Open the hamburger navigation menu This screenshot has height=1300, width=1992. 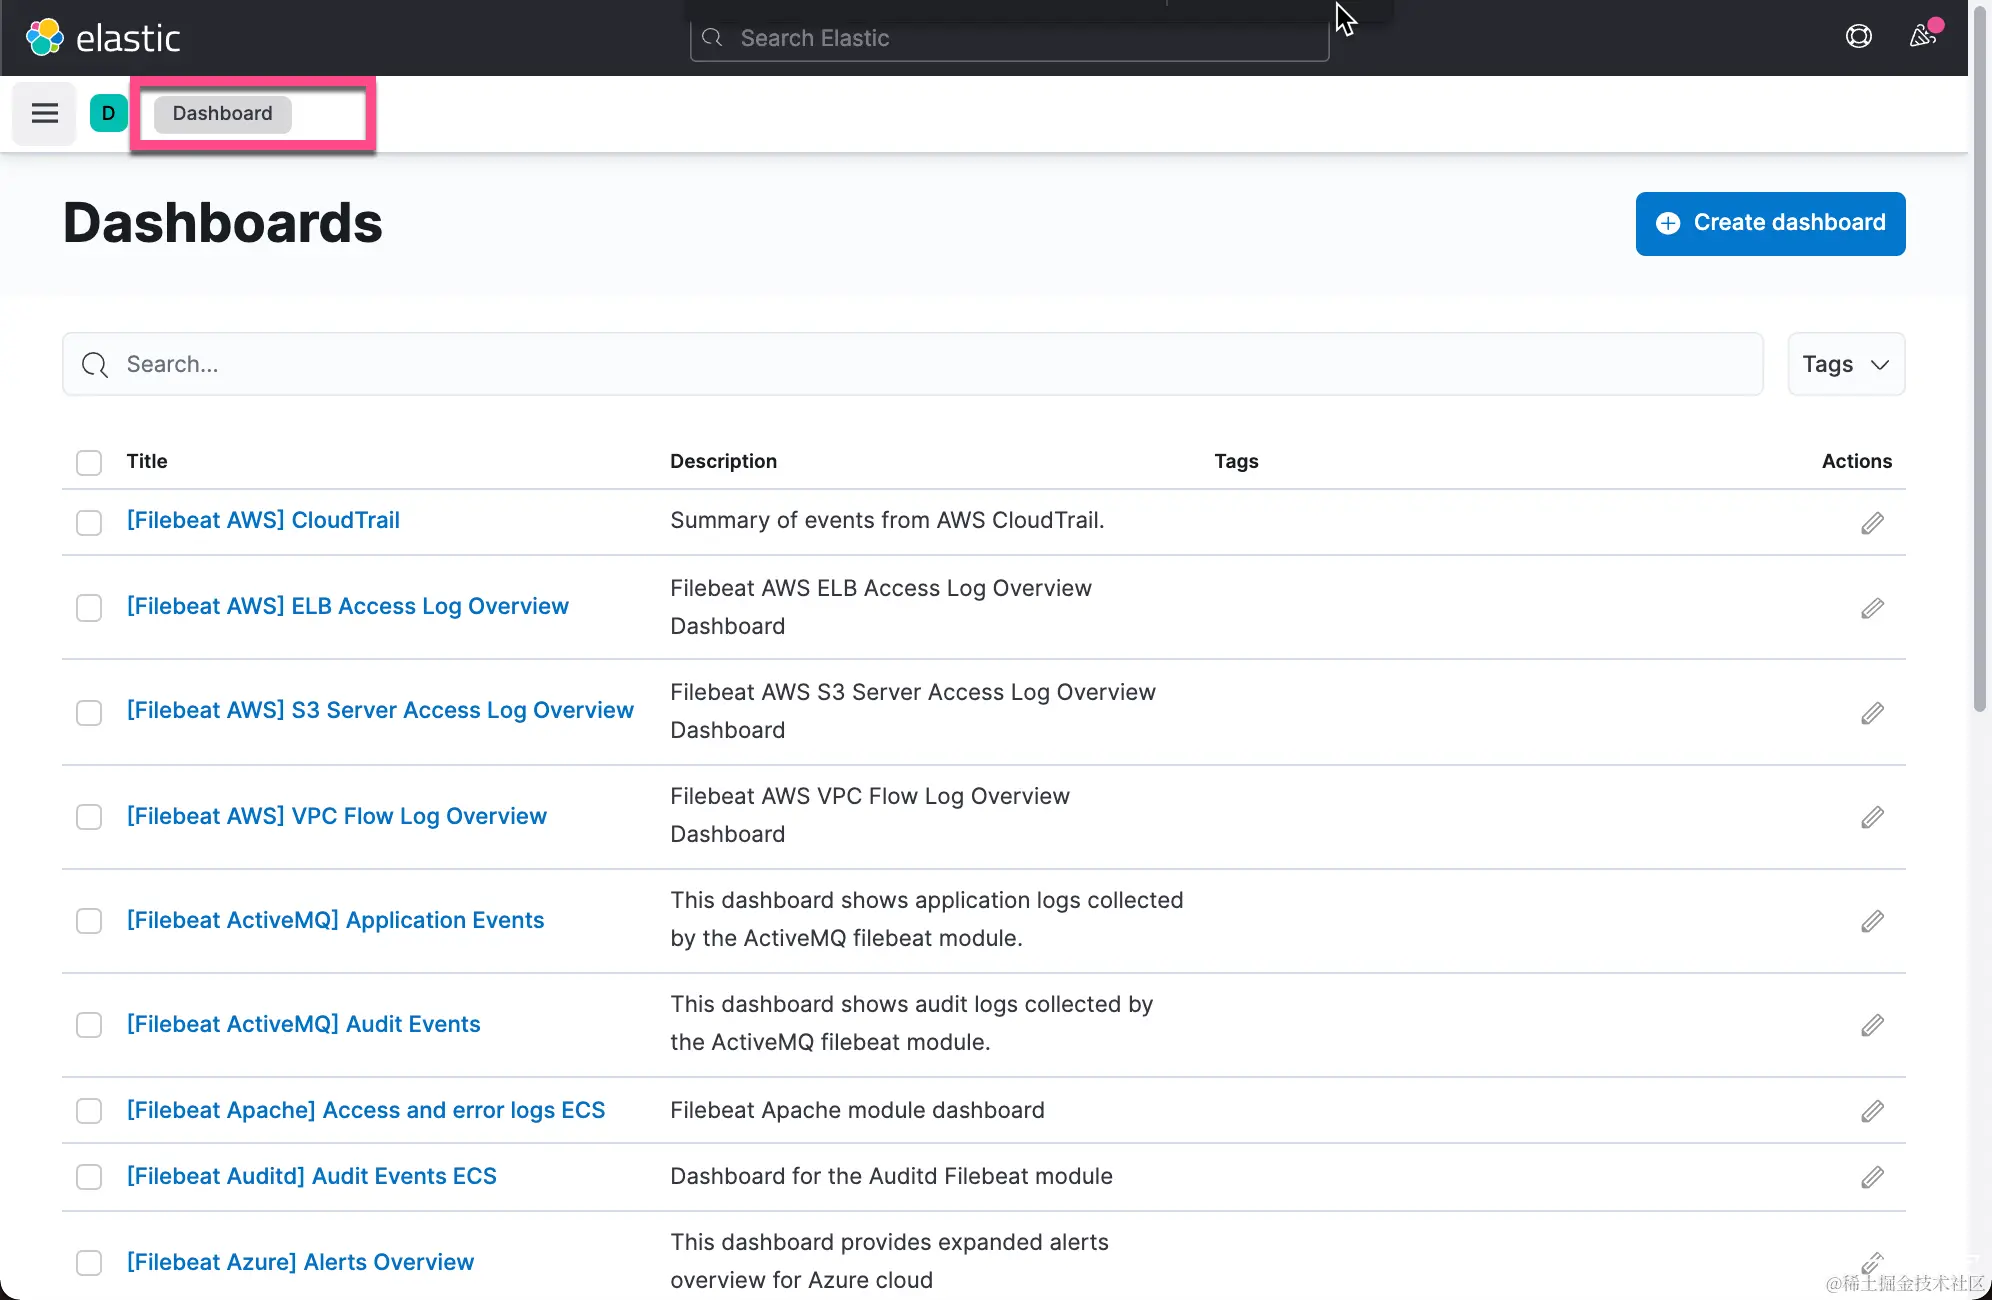(44, 113)
